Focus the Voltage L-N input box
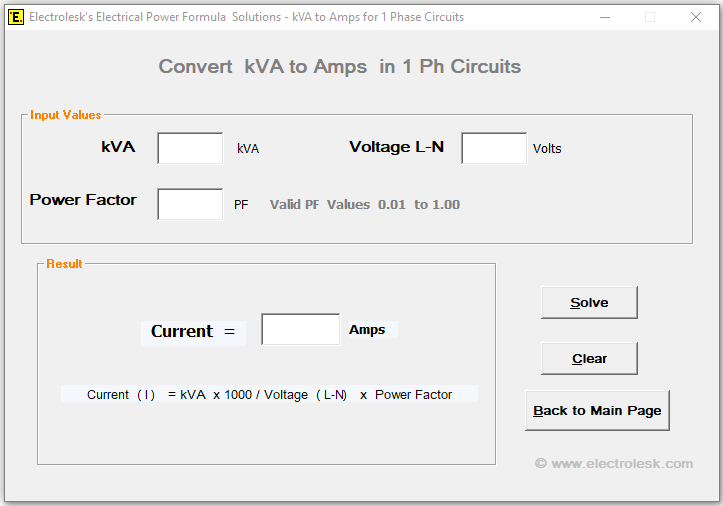The width and height of the screenshot is (723, 506). click(493, 148)
